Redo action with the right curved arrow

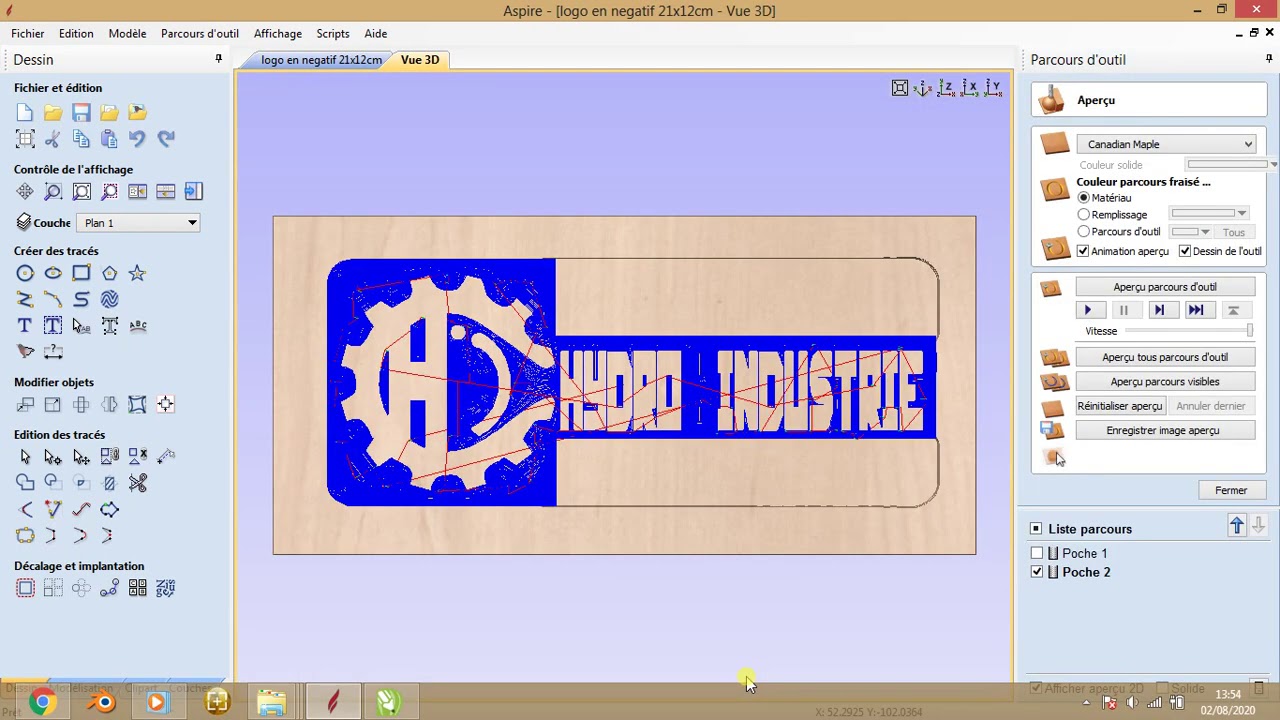coord(165,139)
